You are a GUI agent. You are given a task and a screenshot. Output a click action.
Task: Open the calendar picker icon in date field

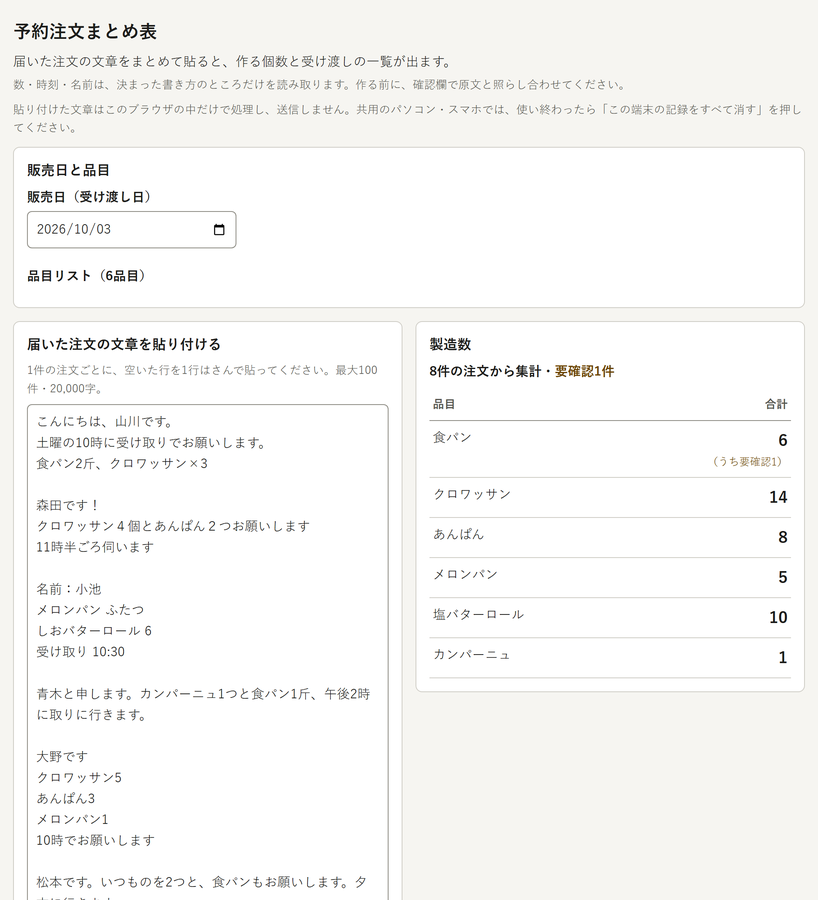click(219, 230)
